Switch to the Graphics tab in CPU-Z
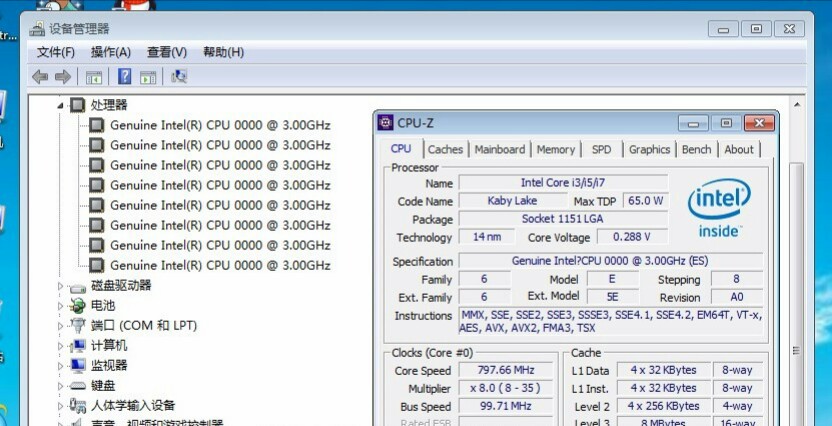832x426 pixels. 649,150
